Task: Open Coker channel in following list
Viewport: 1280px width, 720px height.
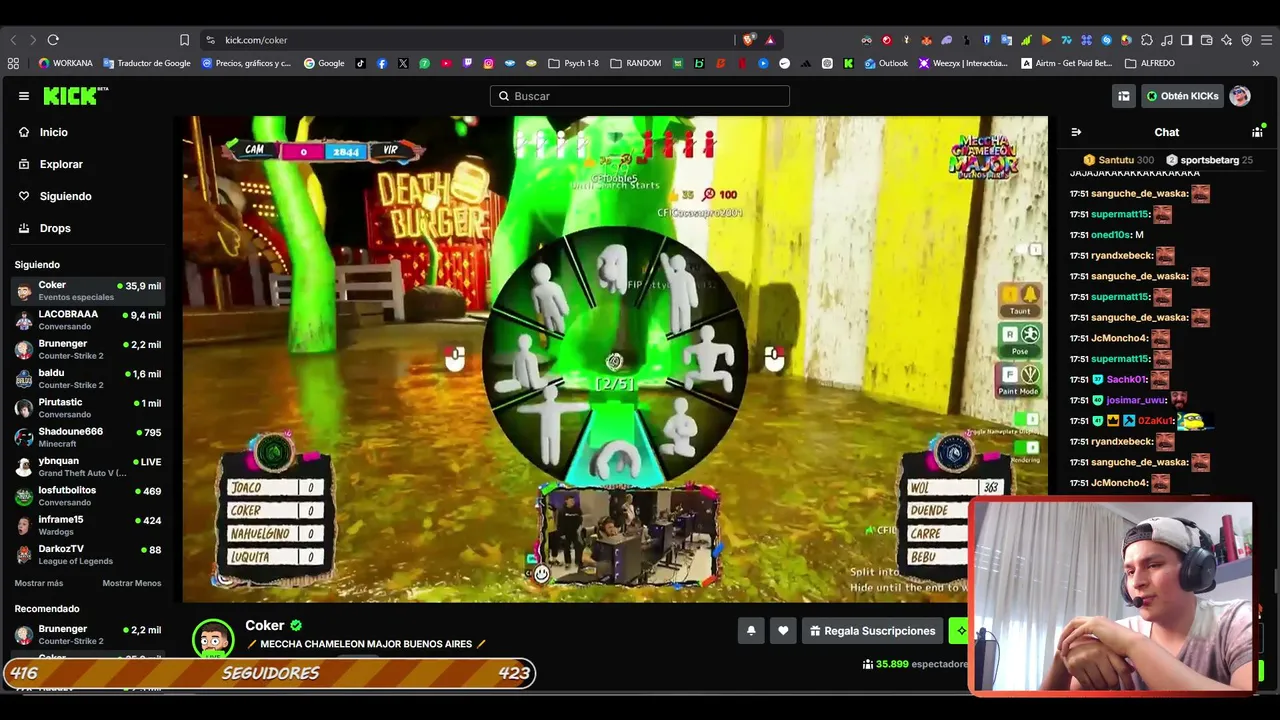Action: [88, 291]
